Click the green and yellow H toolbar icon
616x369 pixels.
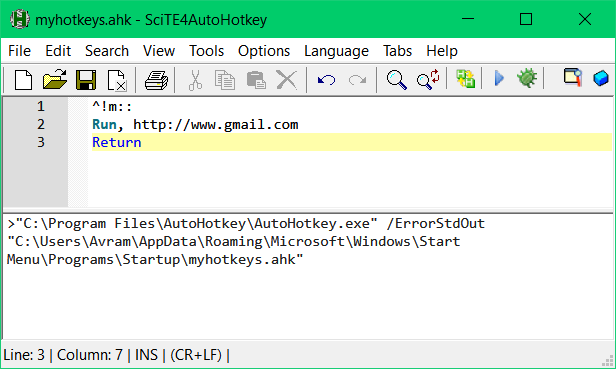[x=465, y=79]
